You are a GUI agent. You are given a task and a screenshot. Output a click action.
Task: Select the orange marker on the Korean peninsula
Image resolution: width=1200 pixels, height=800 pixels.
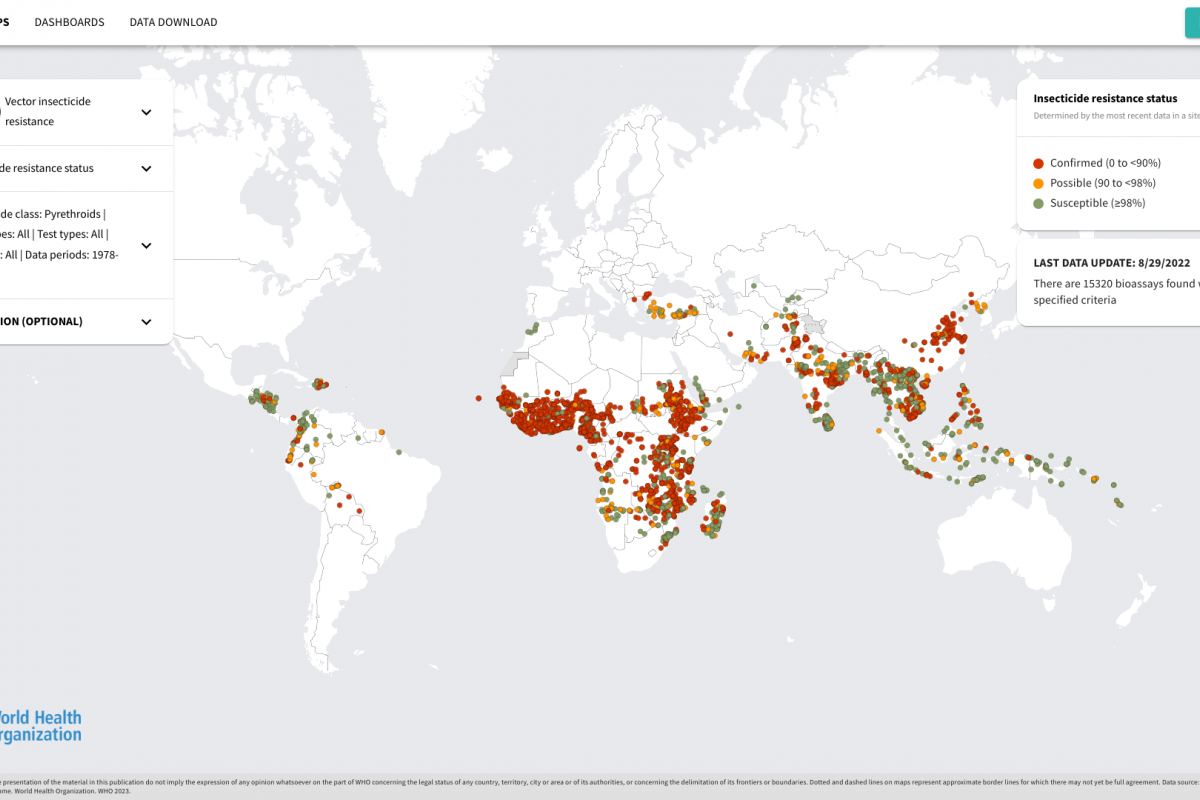(982, 305)
